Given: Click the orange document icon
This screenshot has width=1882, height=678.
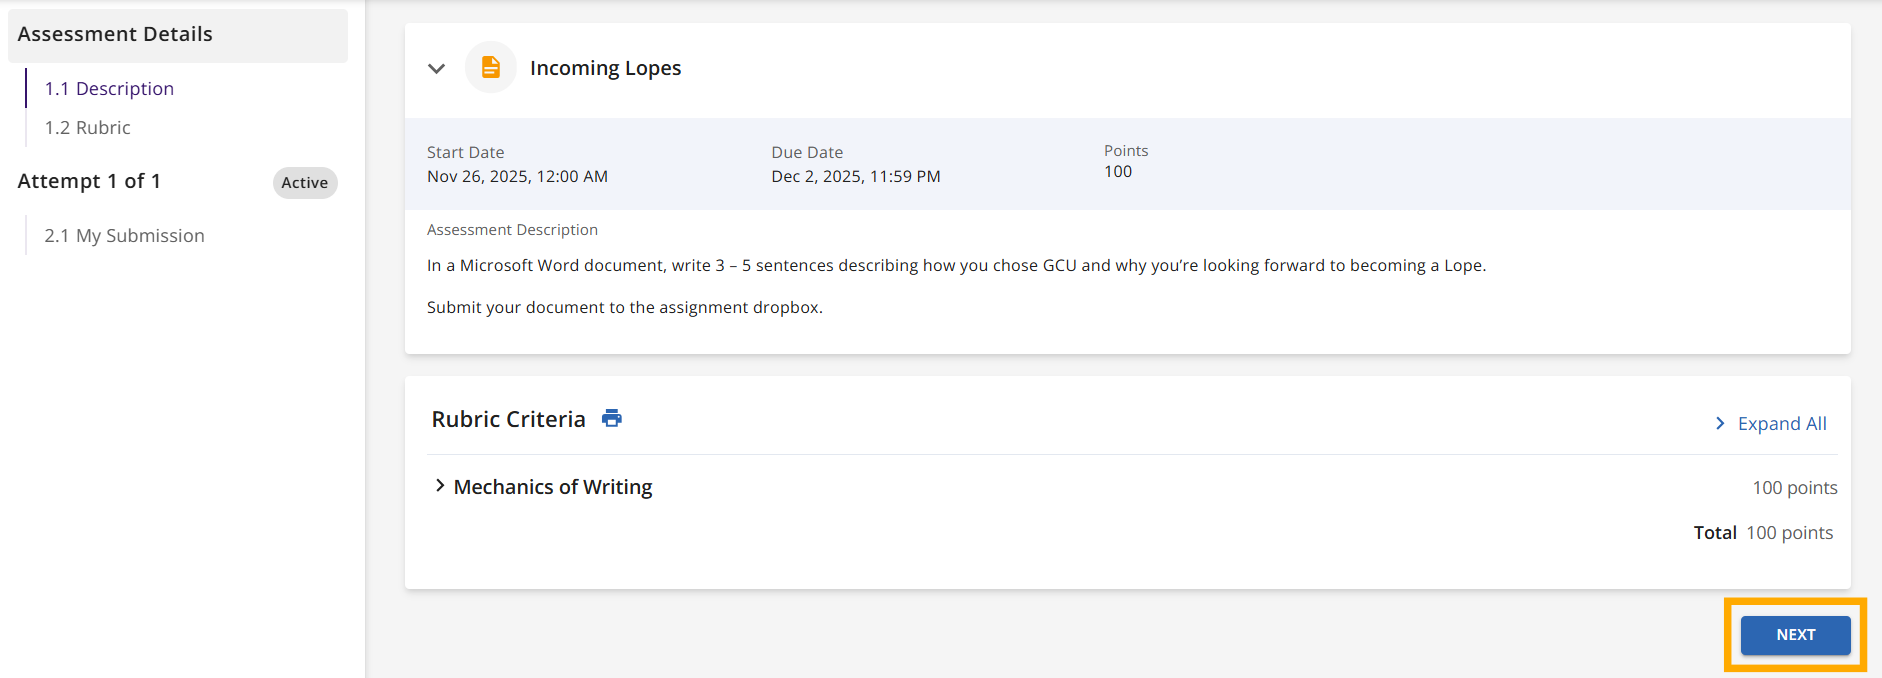Looking at the screenshot, I should (490, 67).
